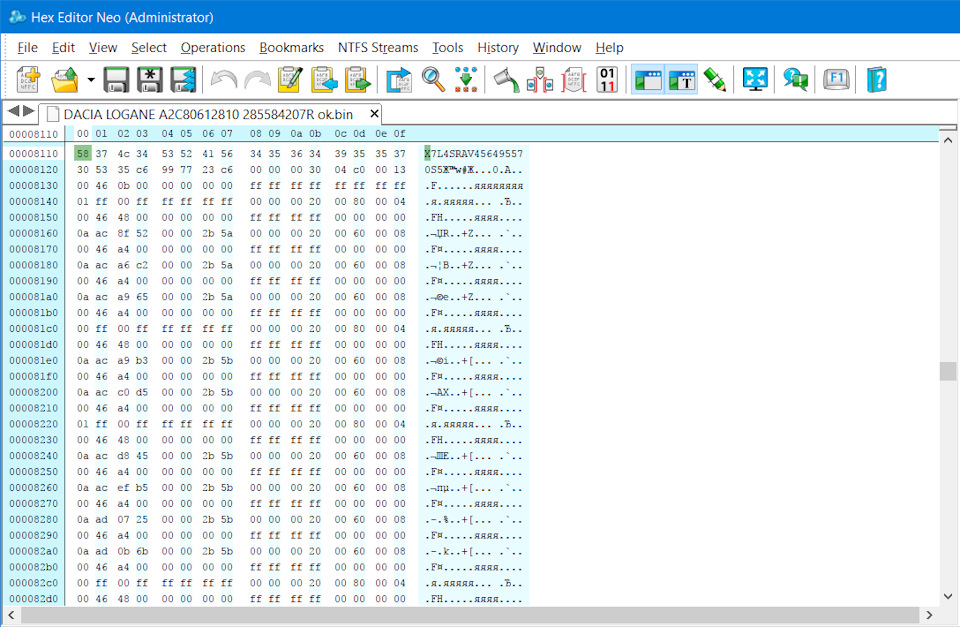Image resolution: width=960 pixels, height=627 pixels.
Task: Open the Tools menu
Action: [x=448, y=48]
